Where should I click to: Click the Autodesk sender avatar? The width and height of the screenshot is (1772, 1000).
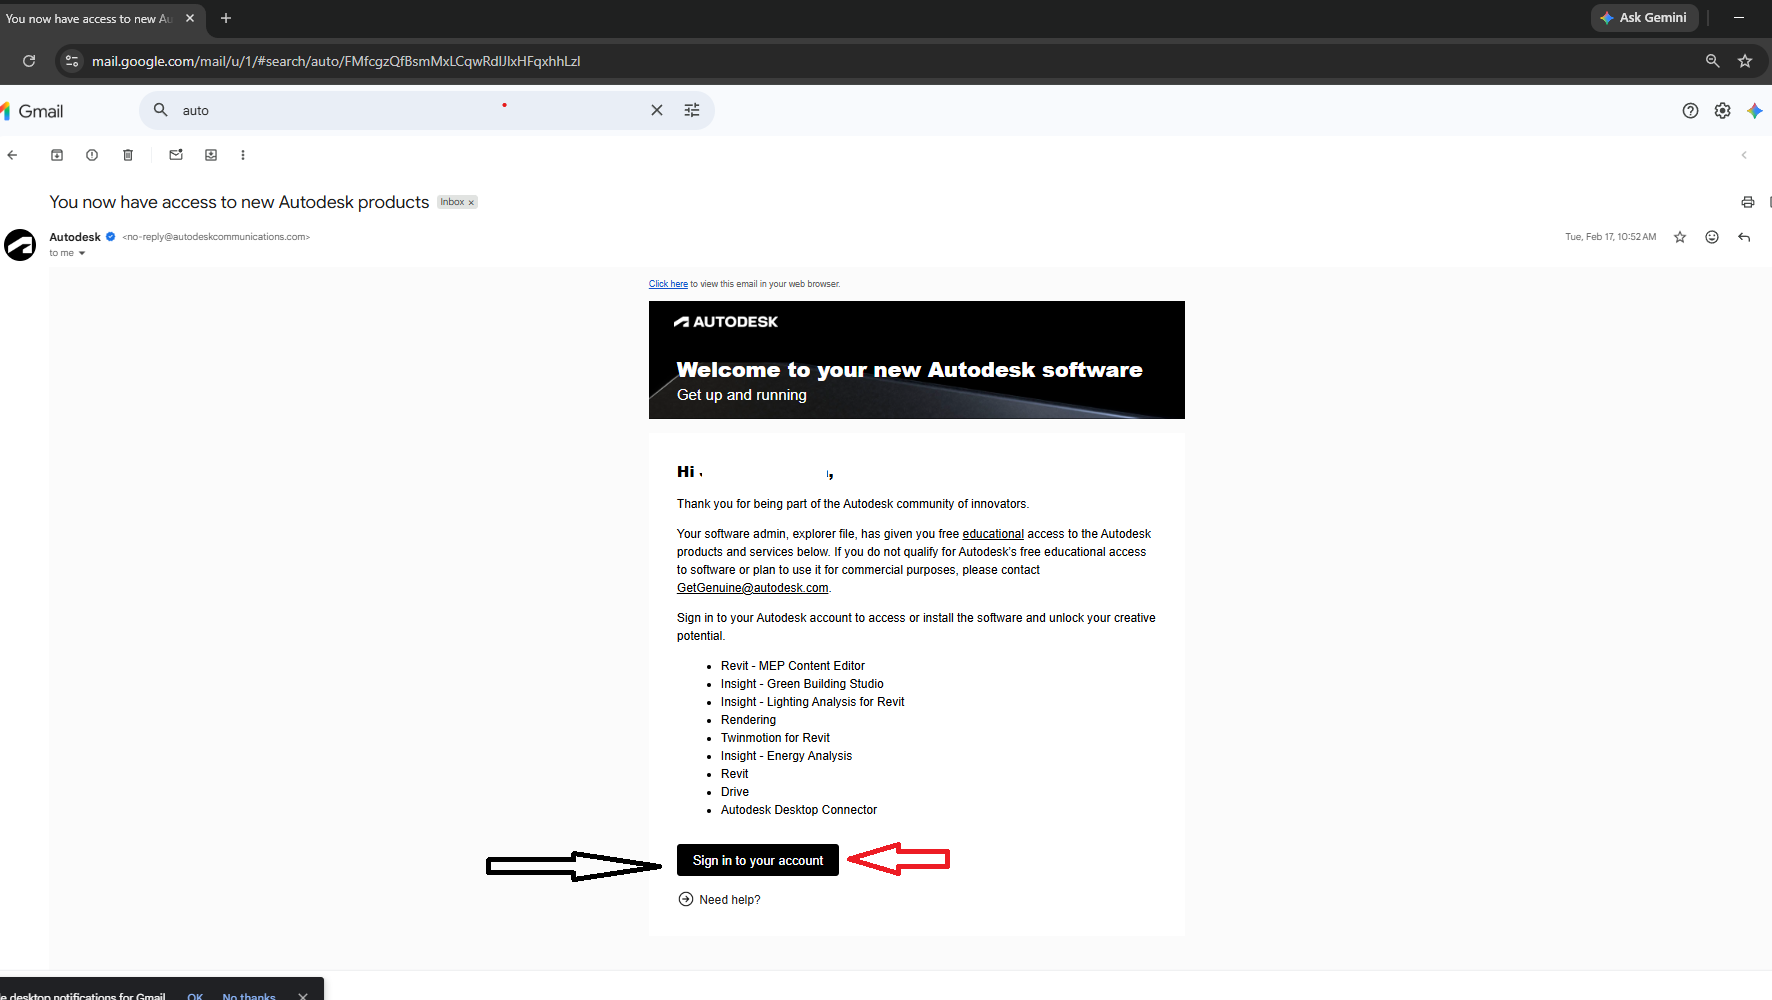(x=20, y=245)
